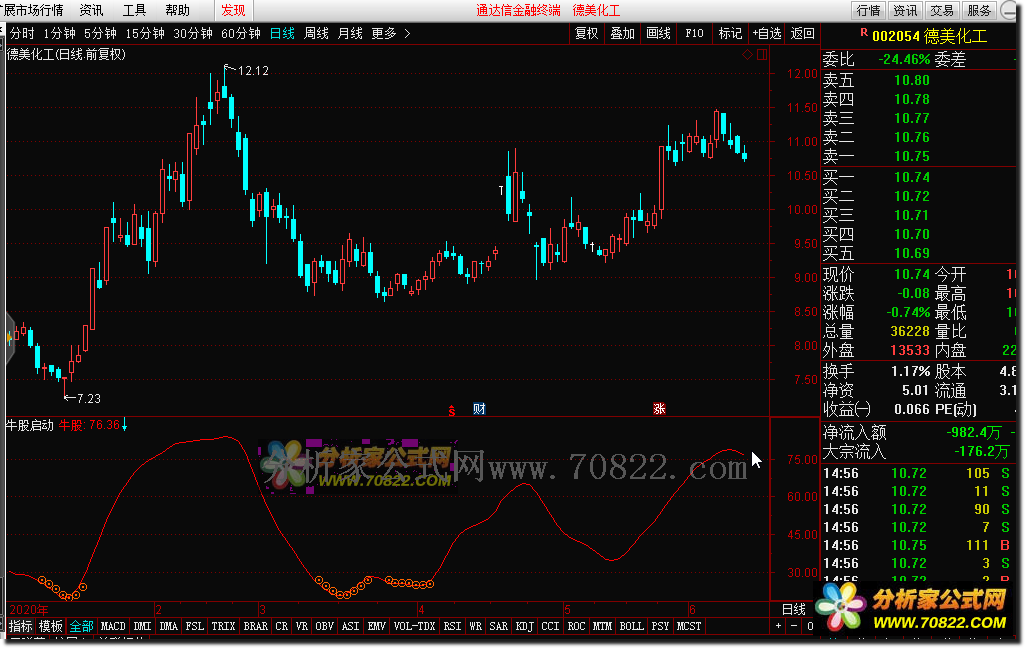Switch to the WR indicator

tap(476, 626)
